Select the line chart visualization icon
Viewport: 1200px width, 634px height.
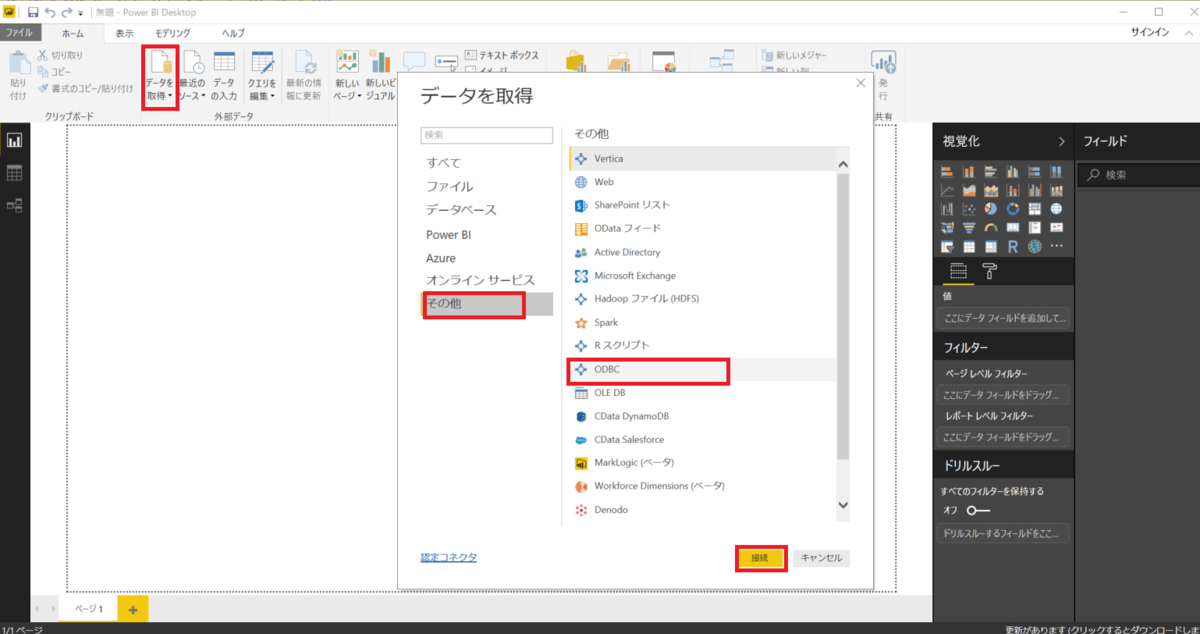tap(947, 190)
